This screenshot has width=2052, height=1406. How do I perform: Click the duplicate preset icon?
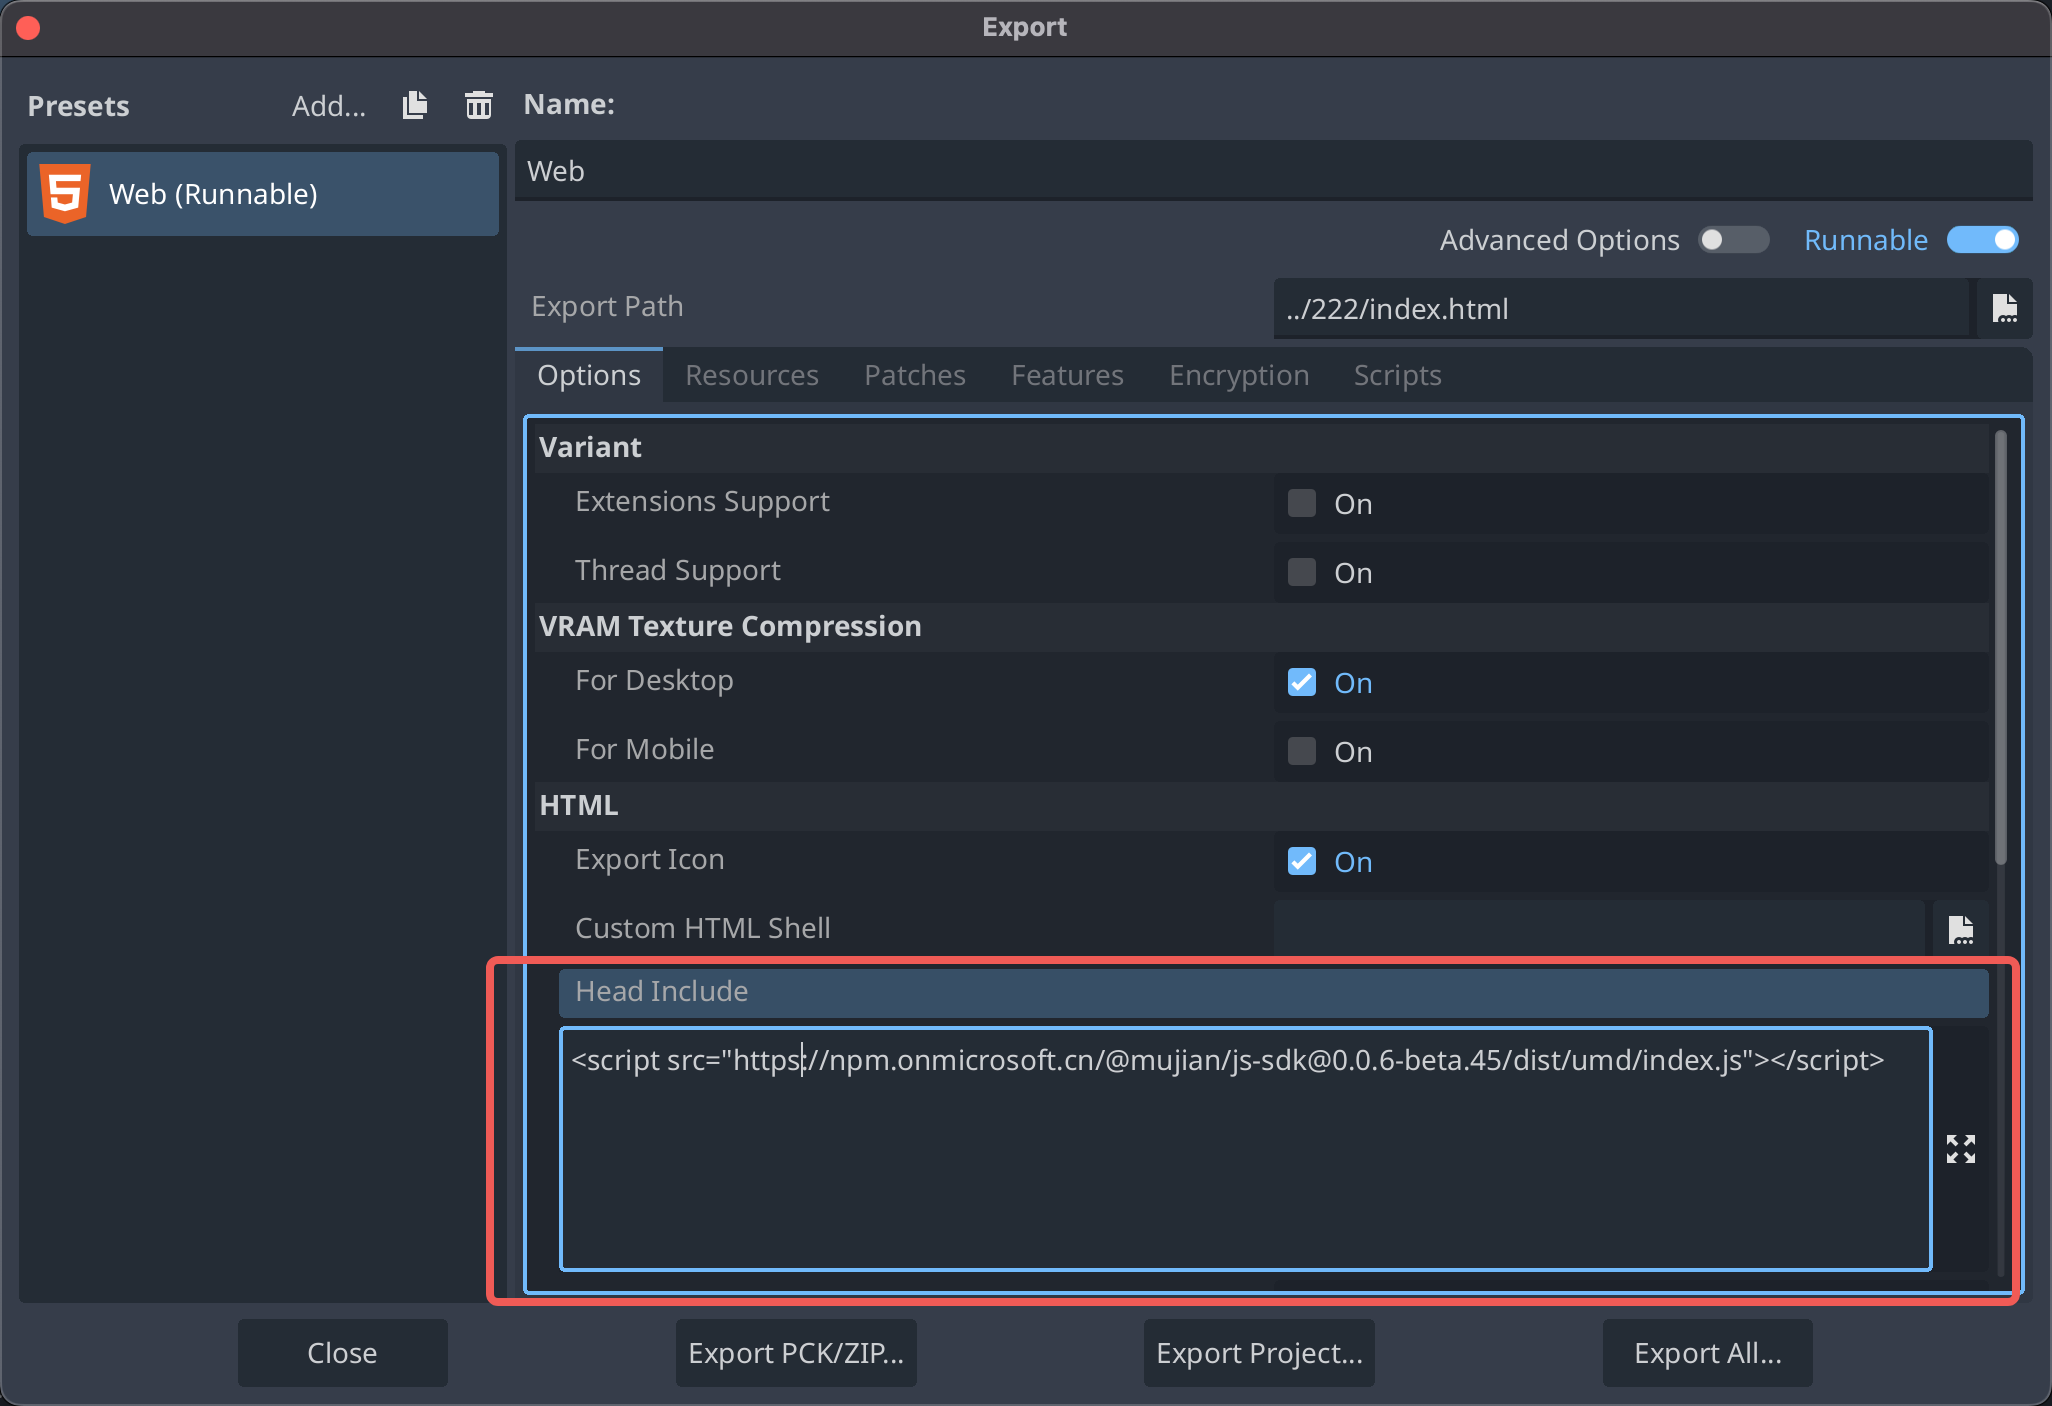click(415, 105)
